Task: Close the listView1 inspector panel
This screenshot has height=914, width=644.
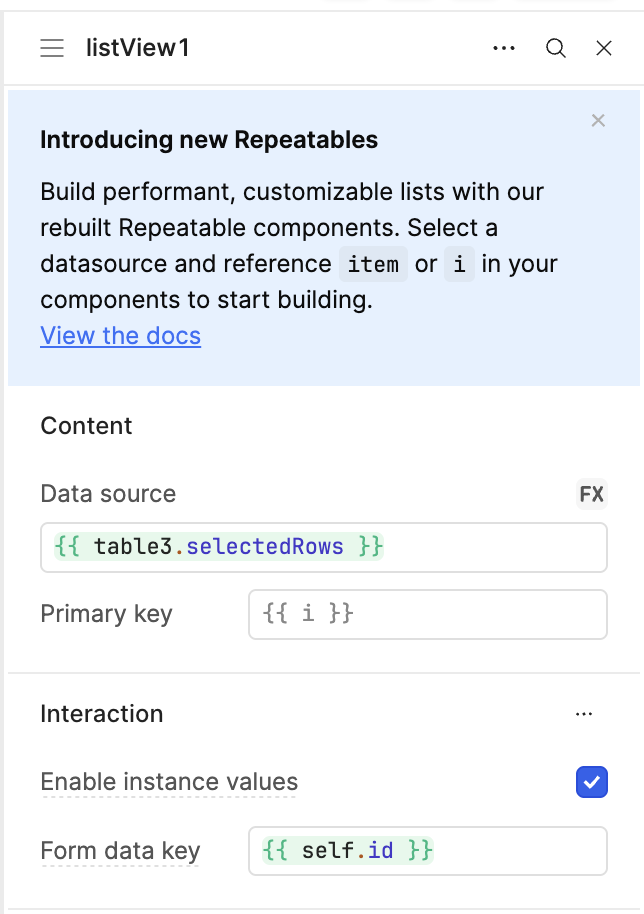Action: 604,48
